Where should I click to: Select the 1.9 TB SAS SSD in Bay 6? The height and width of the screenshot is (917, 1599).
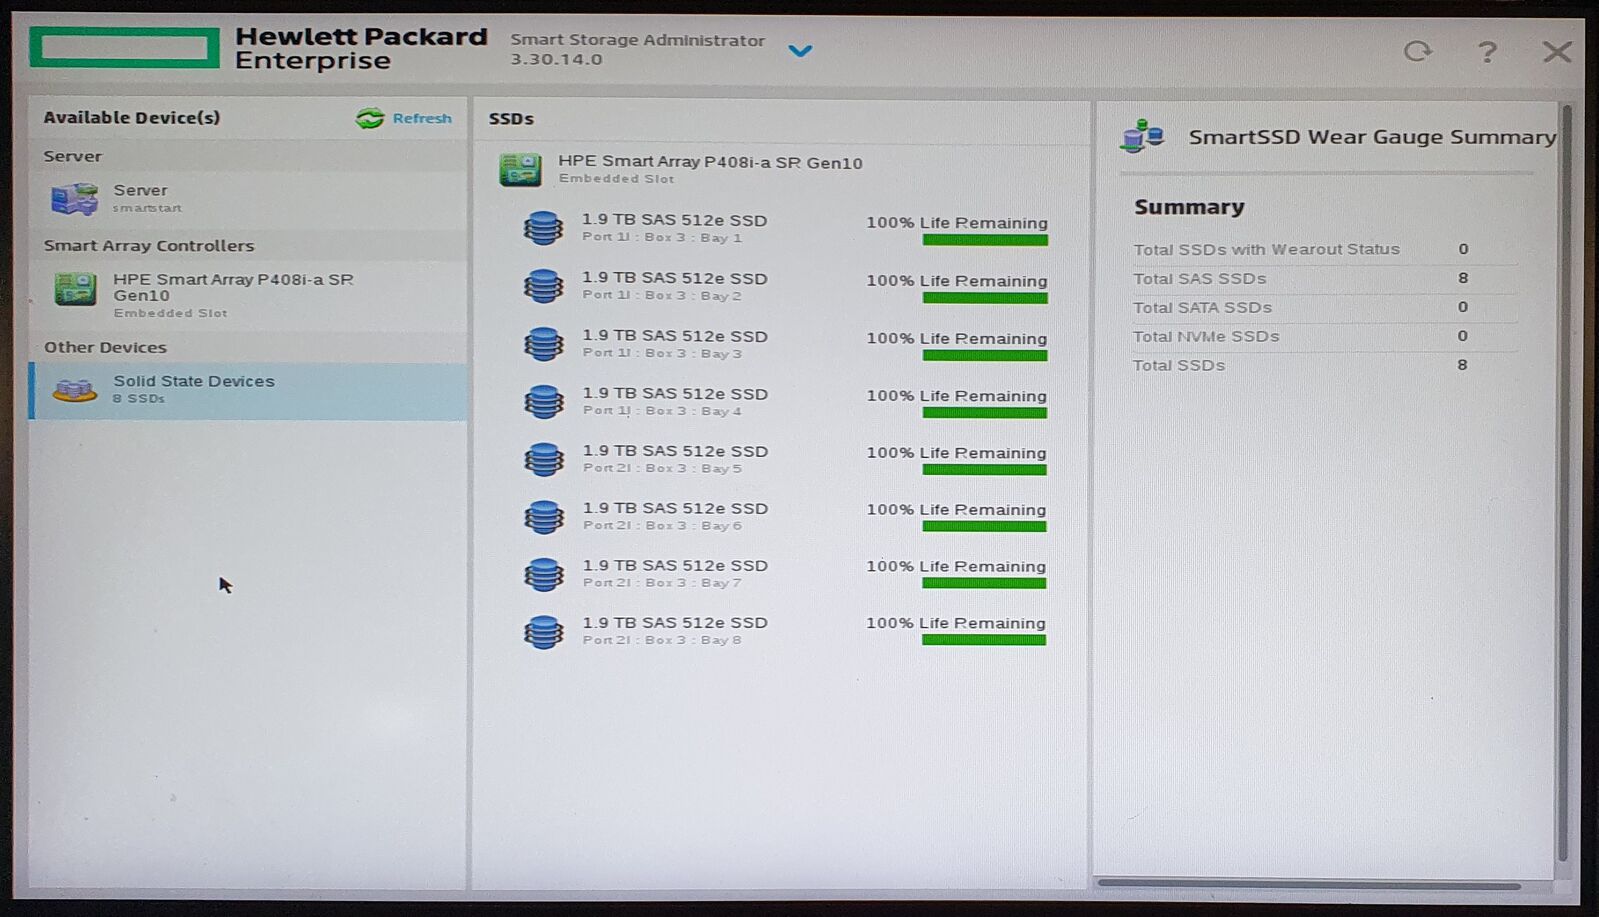[675, 516]
